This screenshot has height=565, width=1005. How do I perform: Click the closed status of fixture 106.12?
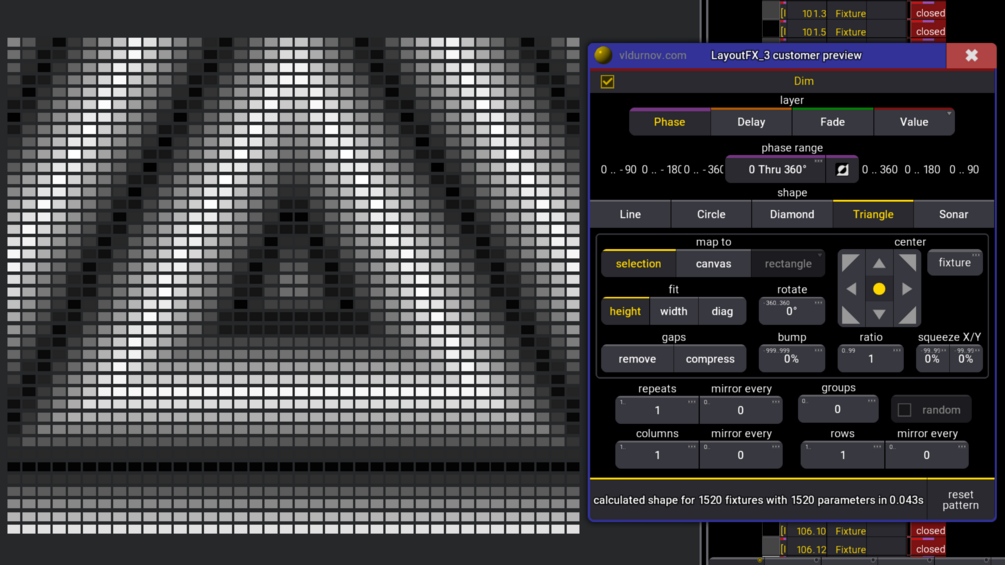click(x=930, y=550)
